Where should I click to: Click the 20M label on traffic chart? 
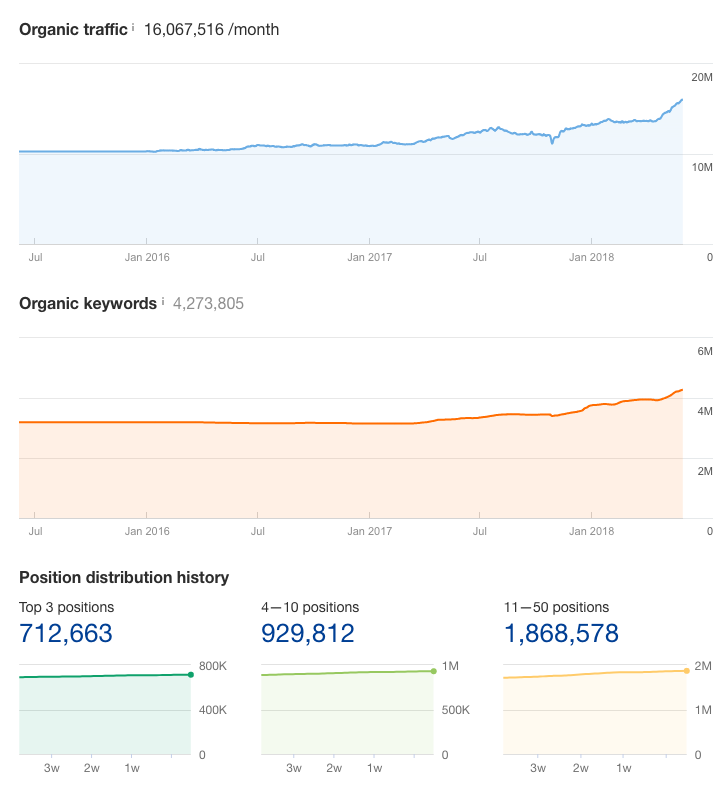click(x=702, y=78)
